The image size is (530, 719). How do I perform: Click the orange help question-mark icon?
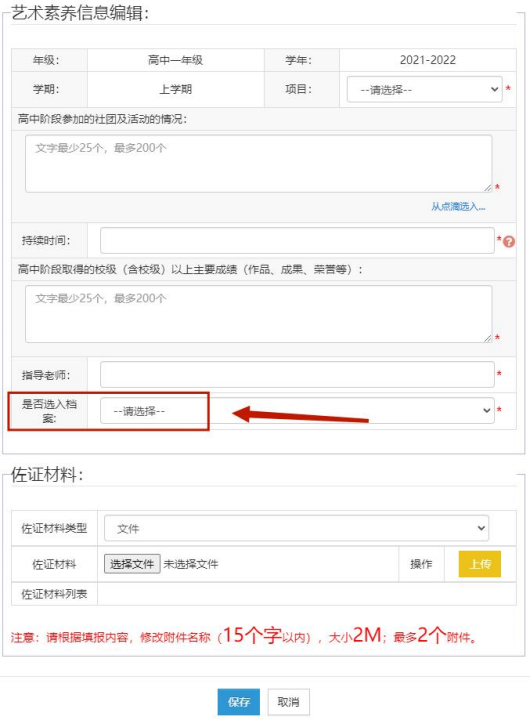click(x=508, y=241)
